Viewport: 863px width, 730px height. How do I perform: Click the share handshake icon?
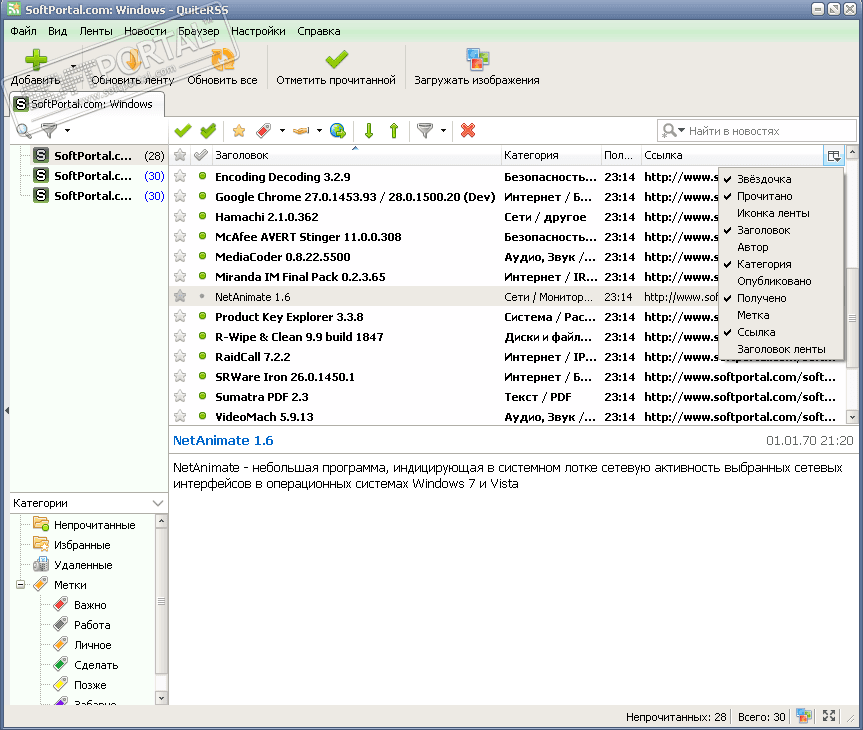pyautogui.click(x=301, y=130)
